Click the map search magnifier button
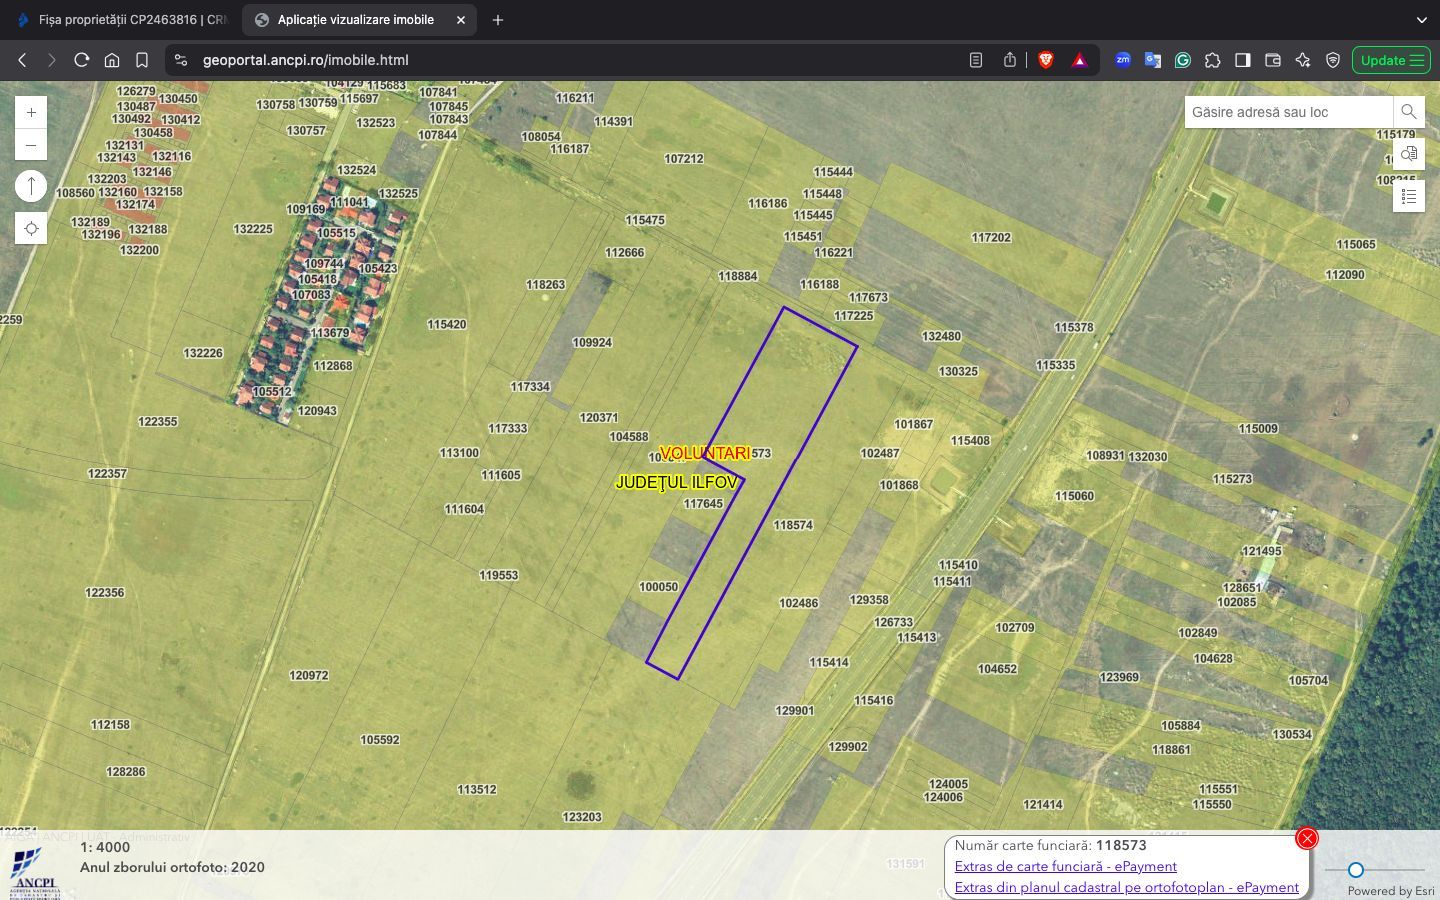The width and height of the screenshot is (1440, 900). tap(1408, 112)
